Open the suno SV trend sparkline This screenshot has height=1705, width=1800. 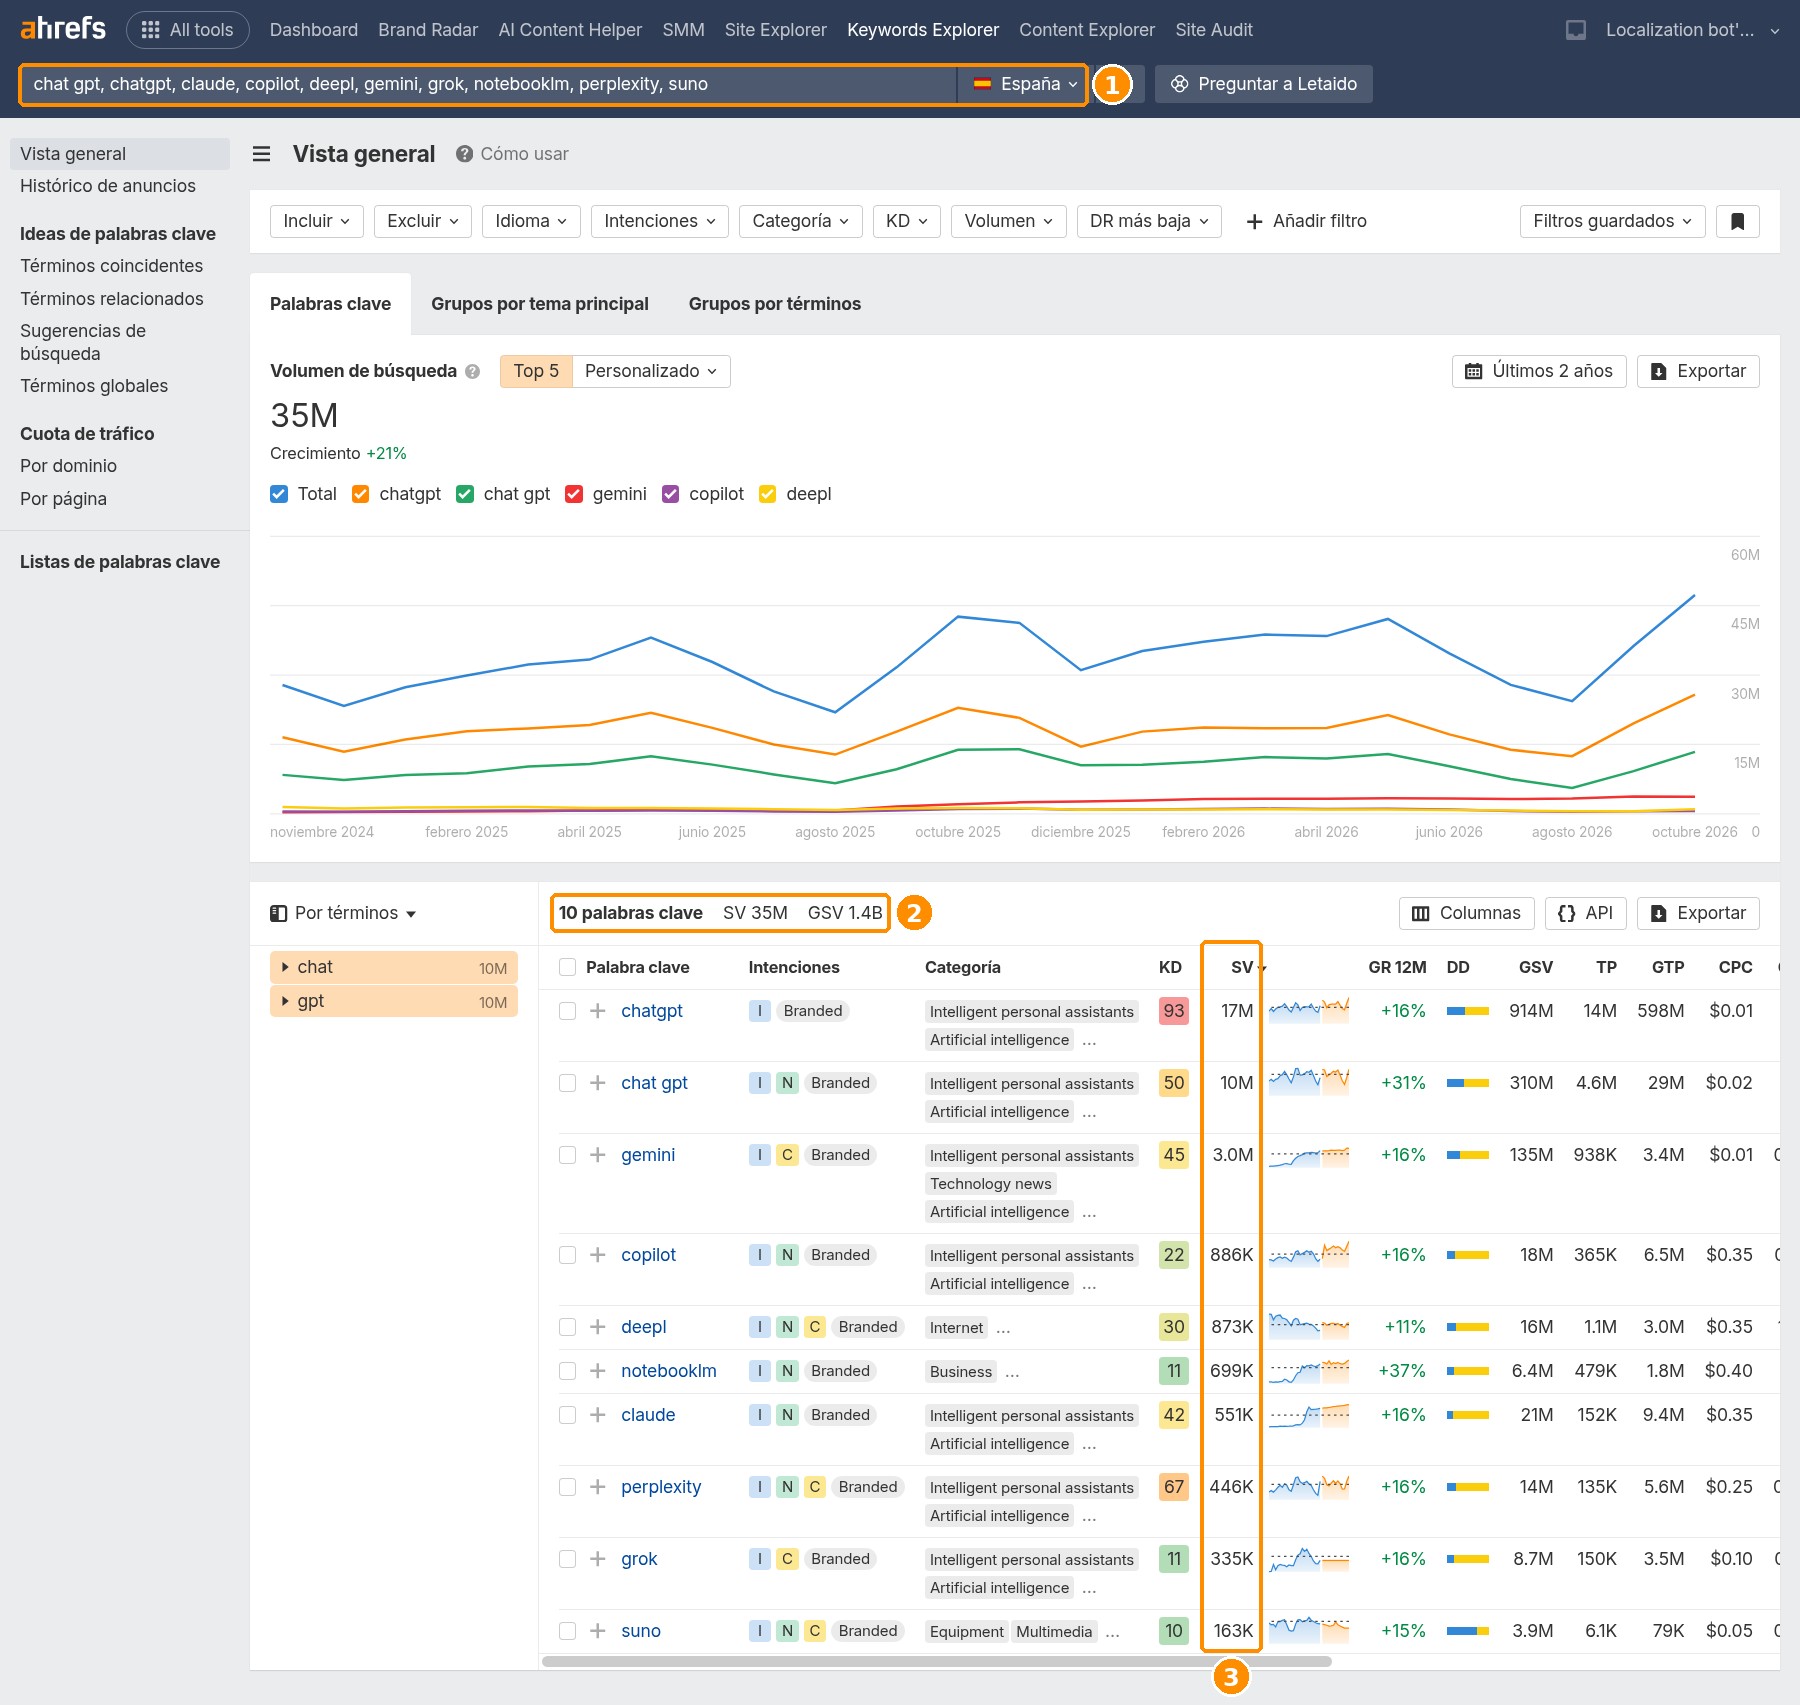(1309, 1631)
